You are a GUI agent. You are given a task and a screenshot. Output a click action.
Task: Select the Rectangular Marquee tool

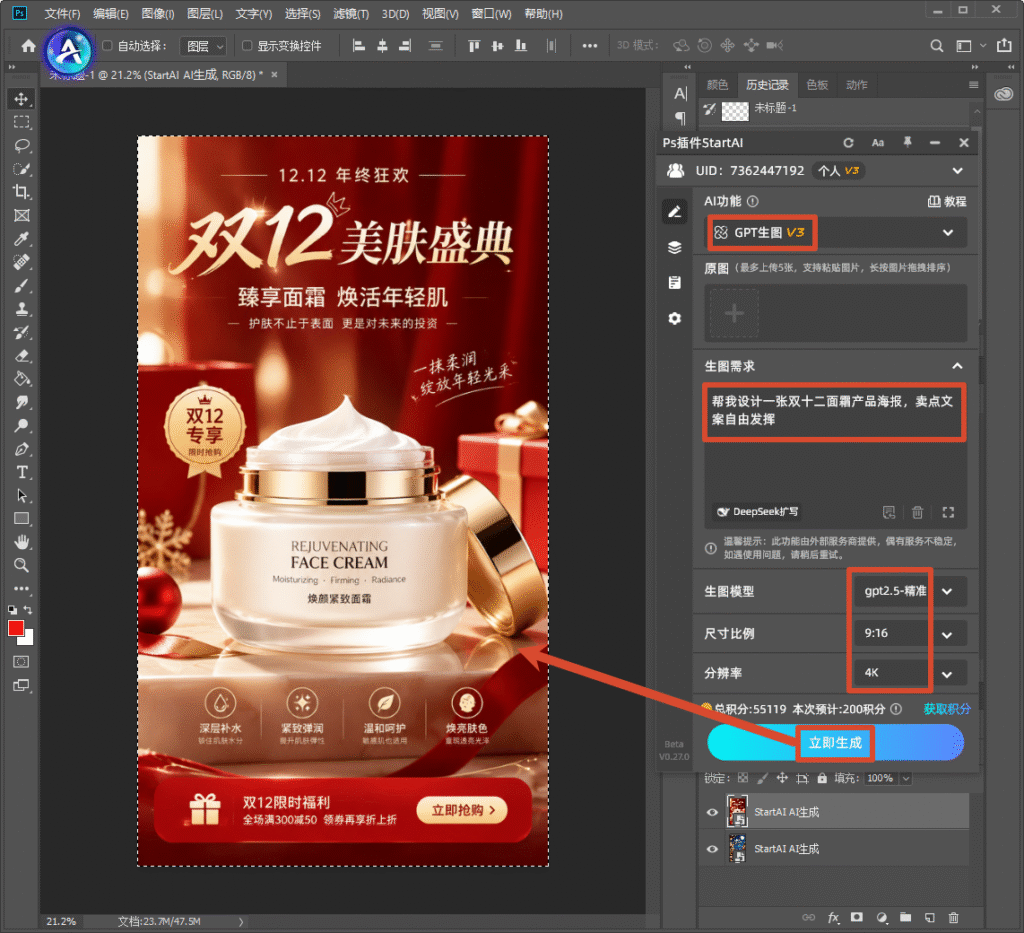22,122
